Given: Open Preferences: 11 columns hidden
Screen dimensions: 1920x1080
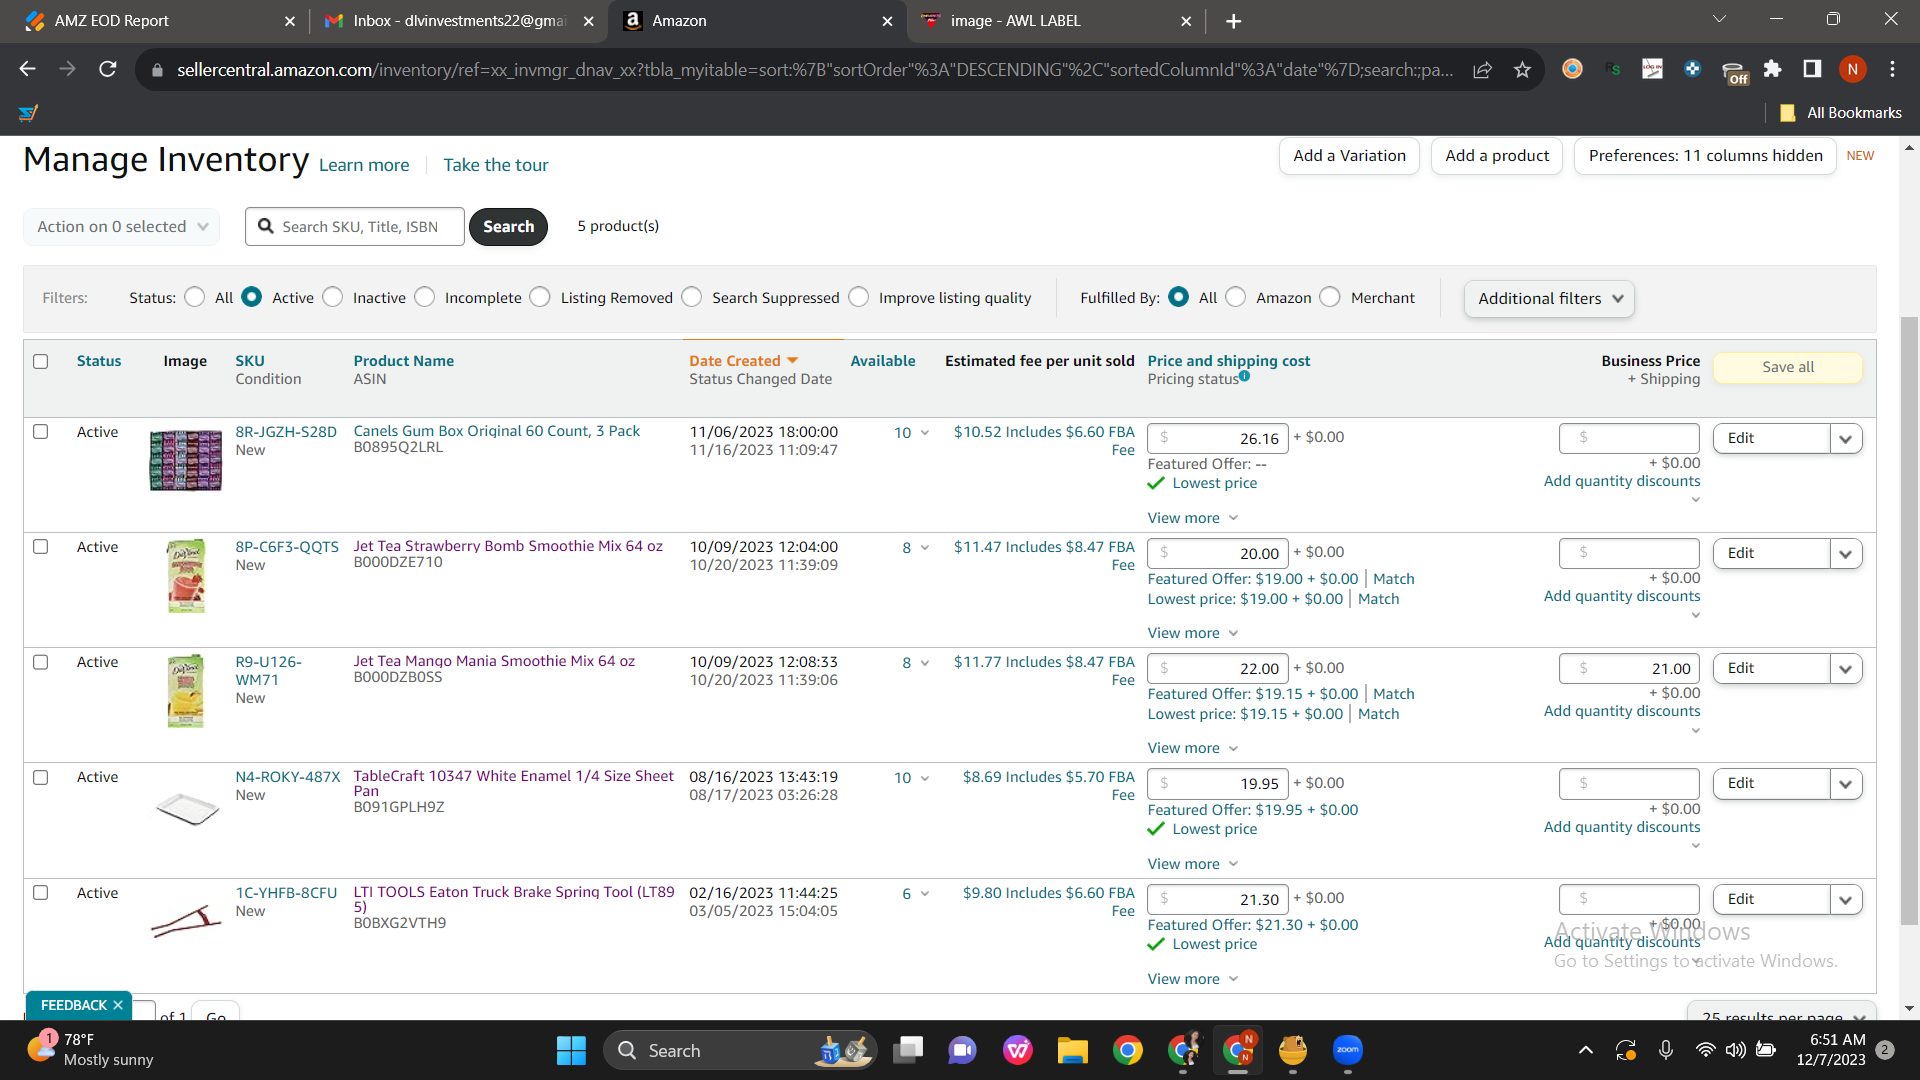Looking at the screenshot, I should click(x=1705, y=156).
